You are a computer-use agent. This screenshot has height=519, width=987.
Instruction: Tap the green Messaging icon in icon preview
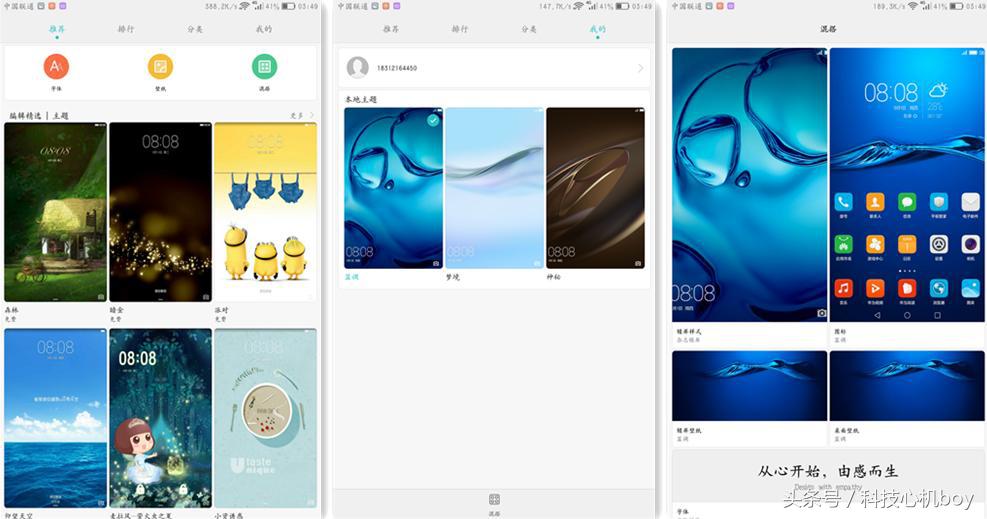(x=907, y=202)
